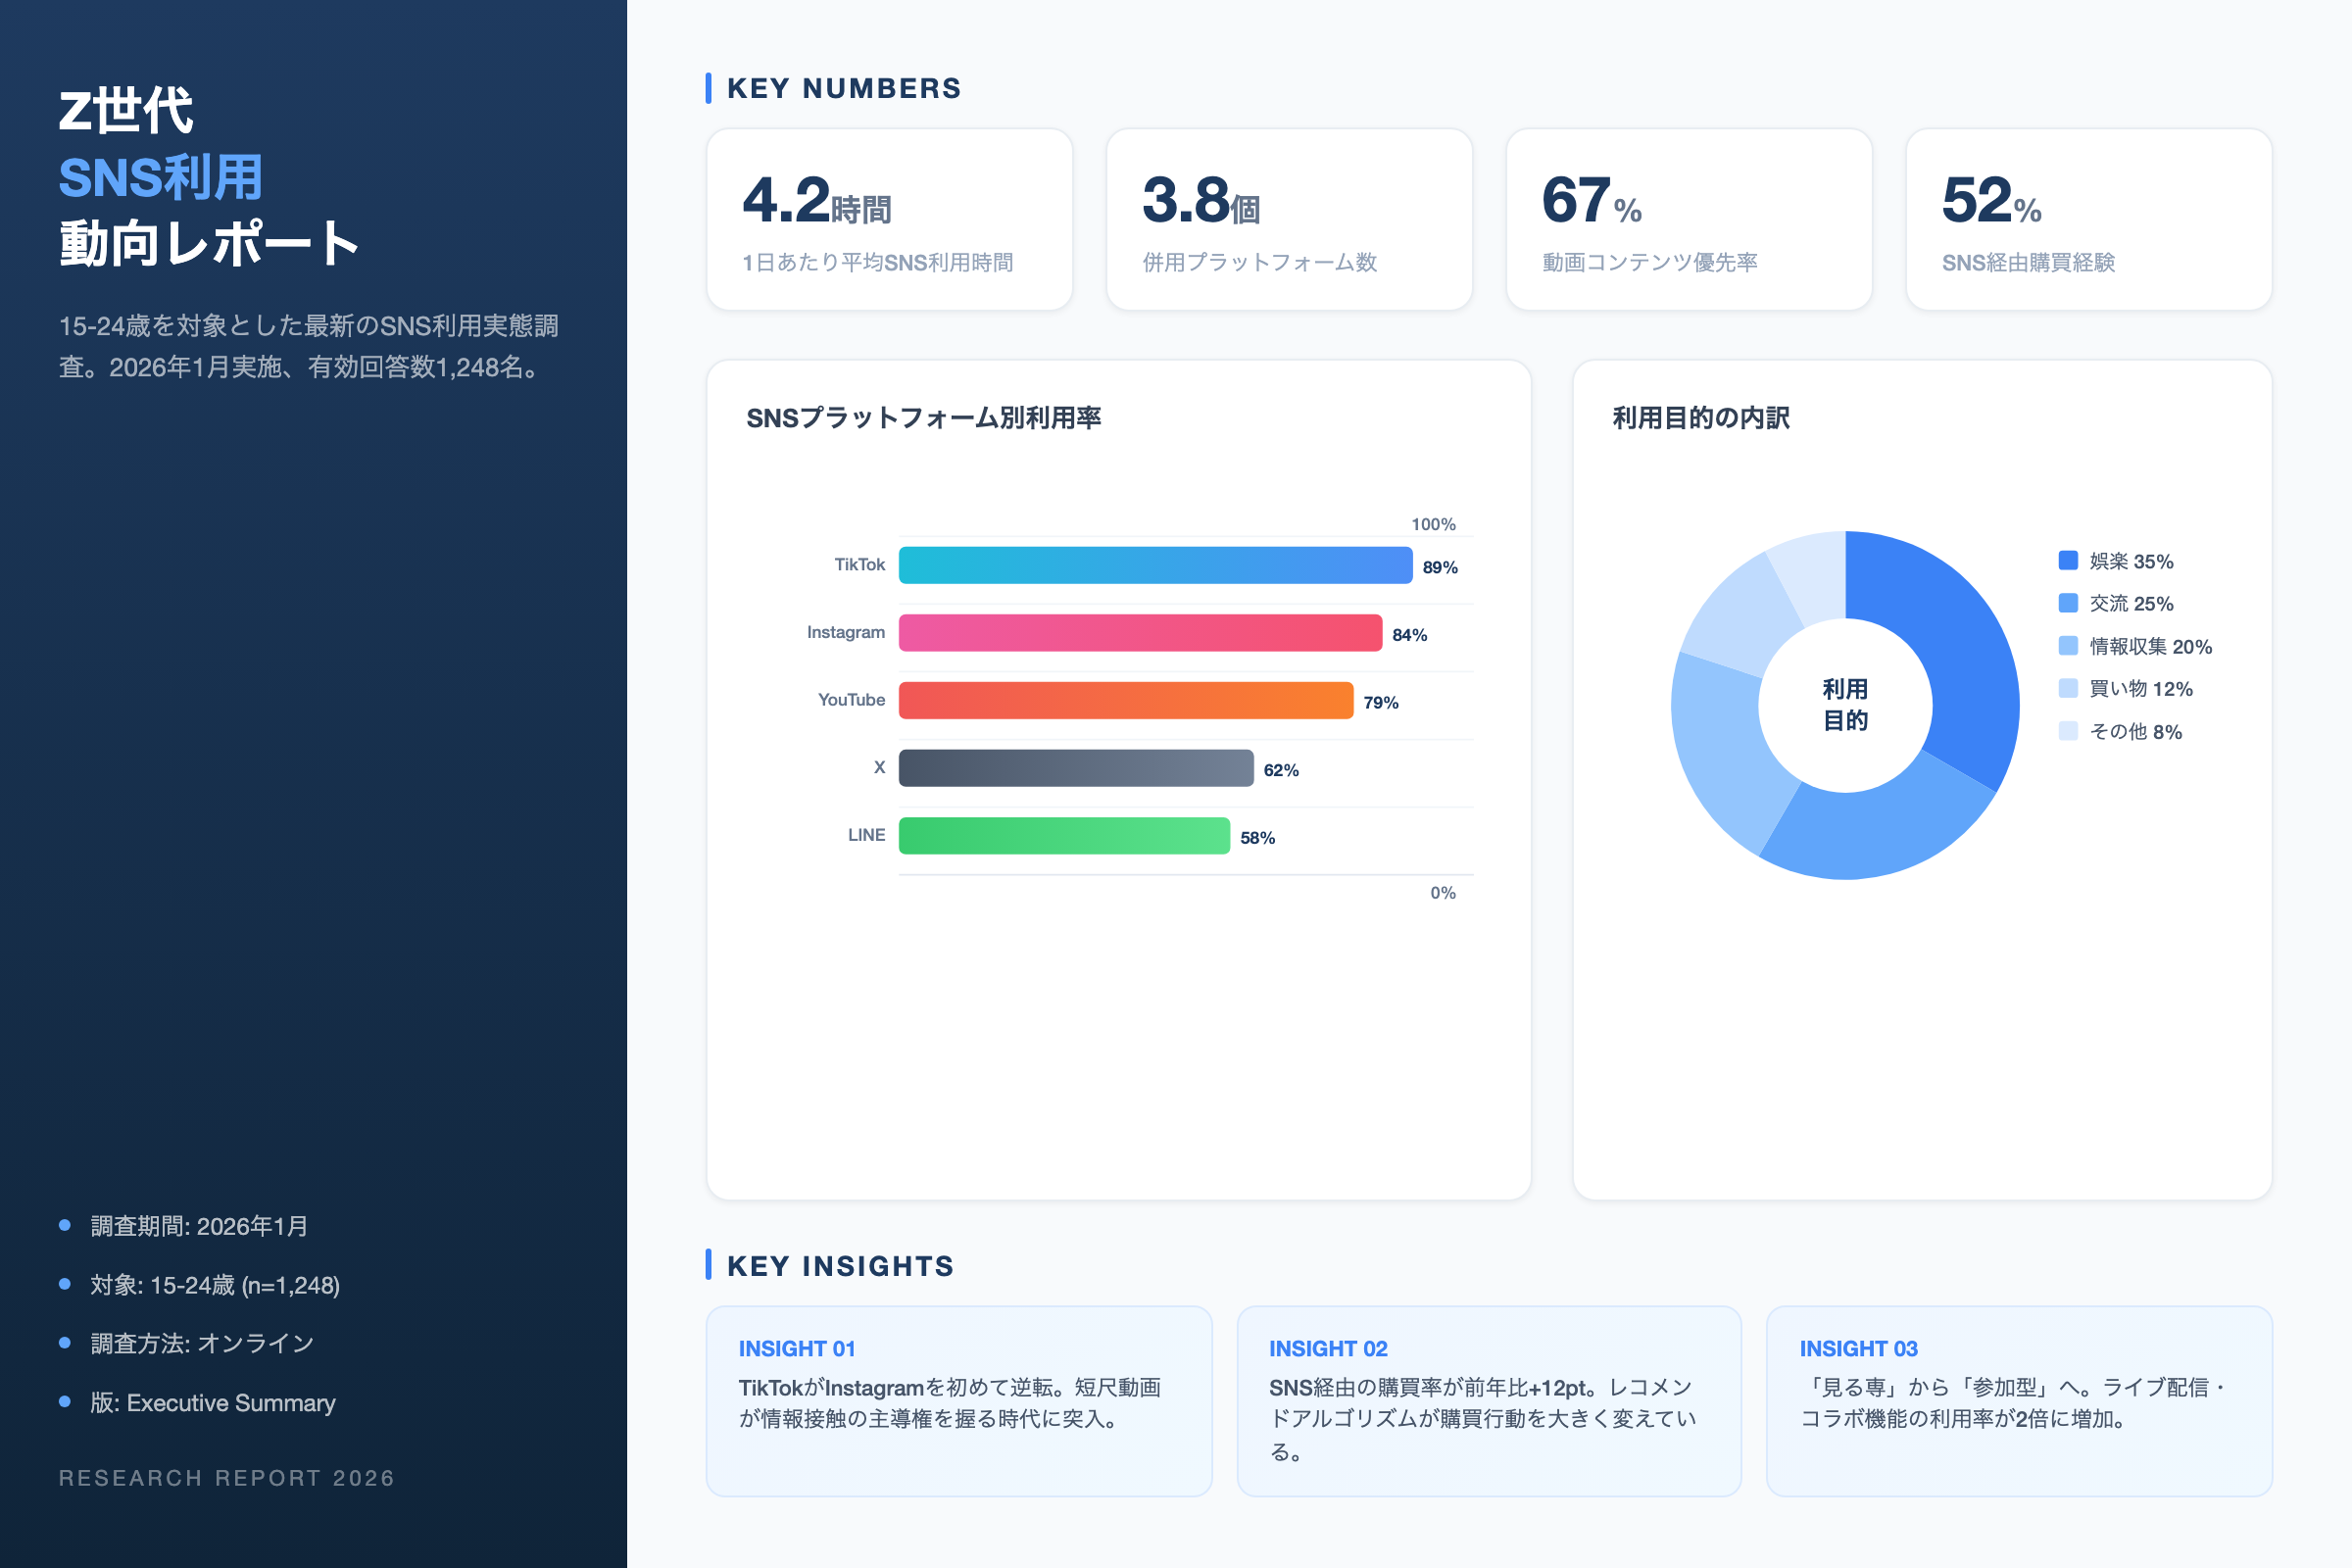
Task: Select the 買い物 12% legend marker
Action: 2068,689
